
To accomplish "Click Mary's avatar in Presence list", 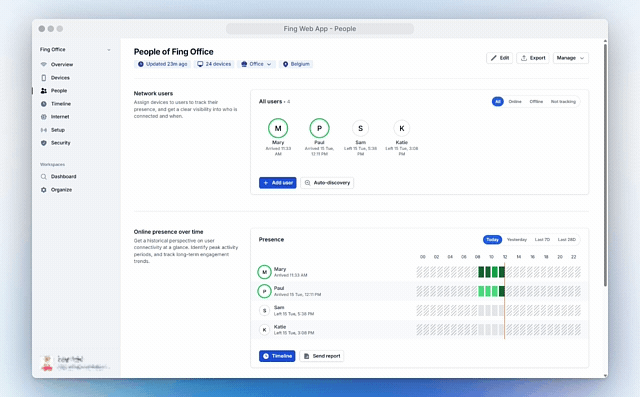I will [x=264, y=272].
